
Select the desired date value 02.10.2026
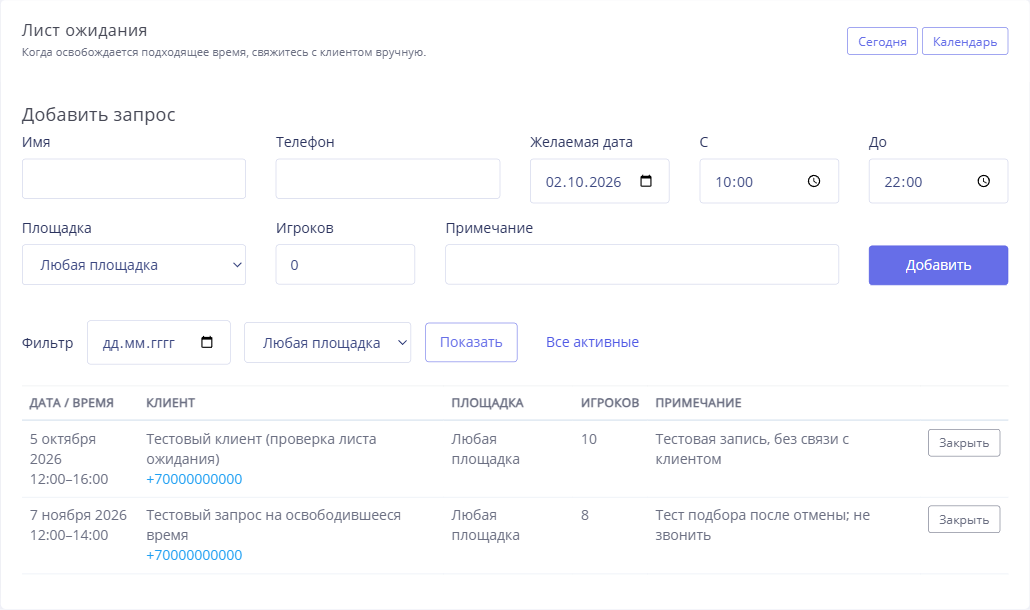[x=583, y=182]
